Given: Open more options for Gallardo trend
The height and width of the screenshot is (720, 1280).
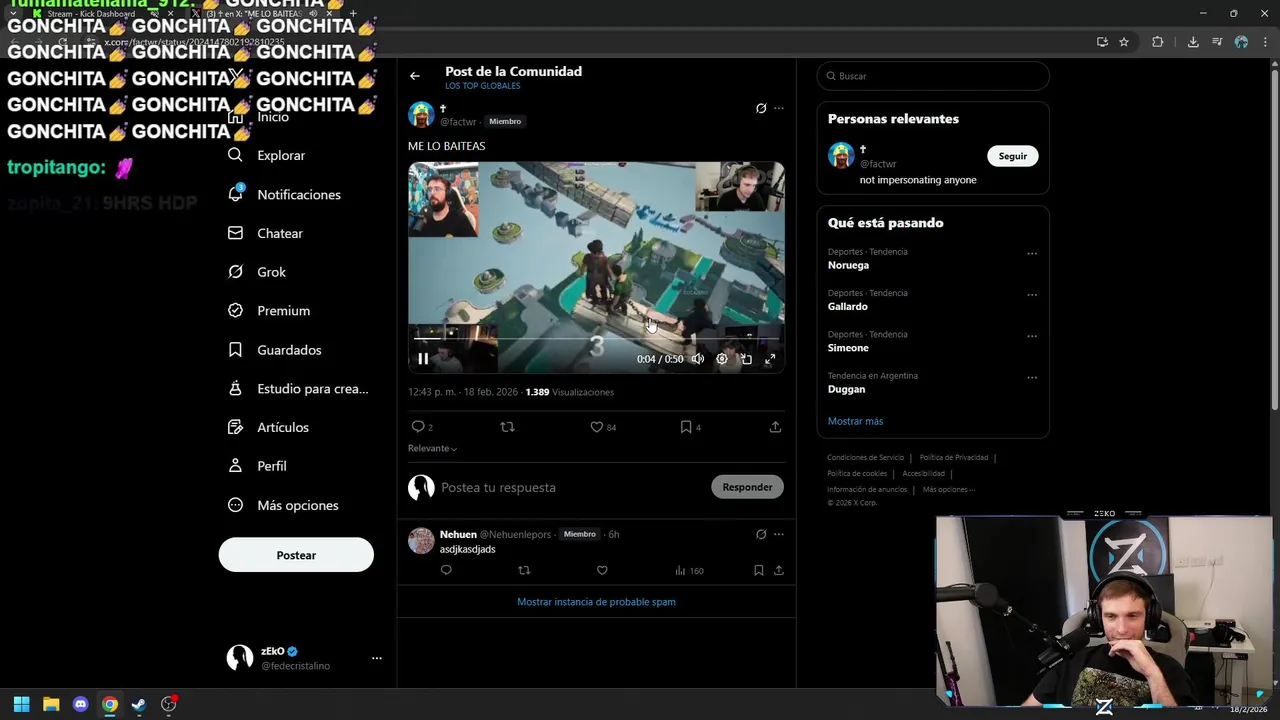Looking at the screenshot, I should 1032,295.
